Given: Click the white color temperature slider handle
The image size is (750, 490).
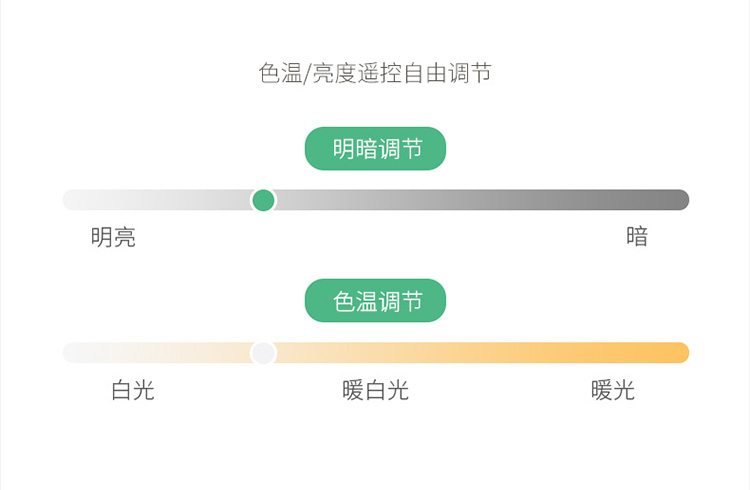Looking at the screenshot, I should tap(263, 353).
